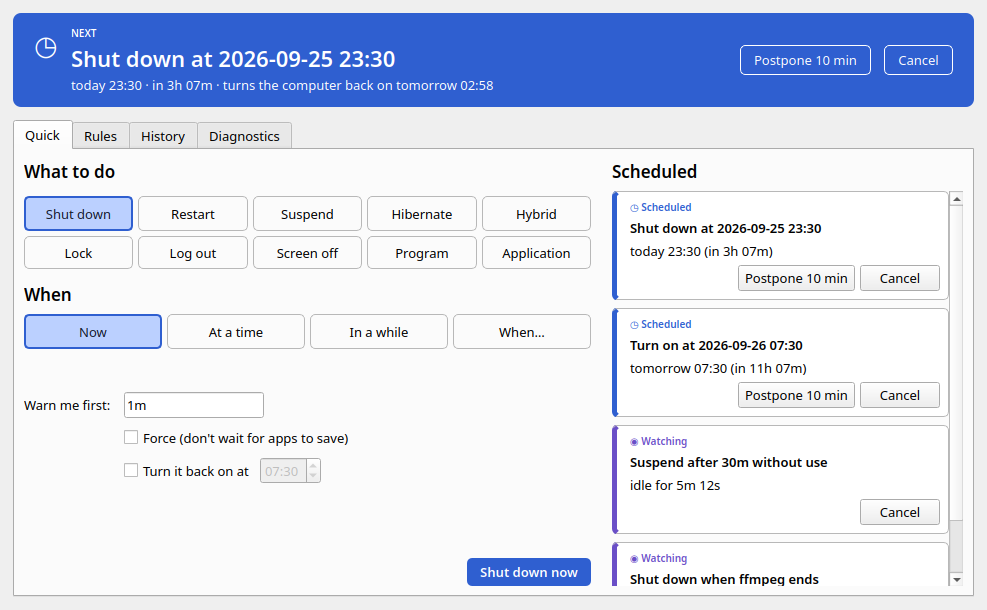987x610 pixels.
Task: Pick the Application action
Action: [536, 253]
